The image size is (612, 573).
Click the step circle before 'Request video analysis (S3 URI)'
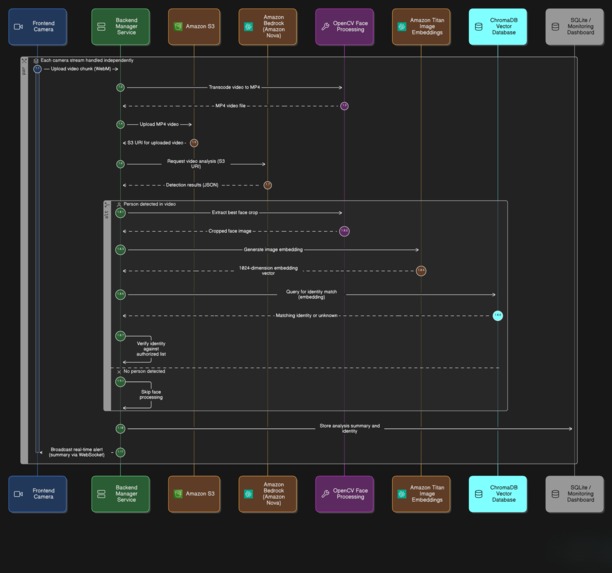(x=120, y=164)
